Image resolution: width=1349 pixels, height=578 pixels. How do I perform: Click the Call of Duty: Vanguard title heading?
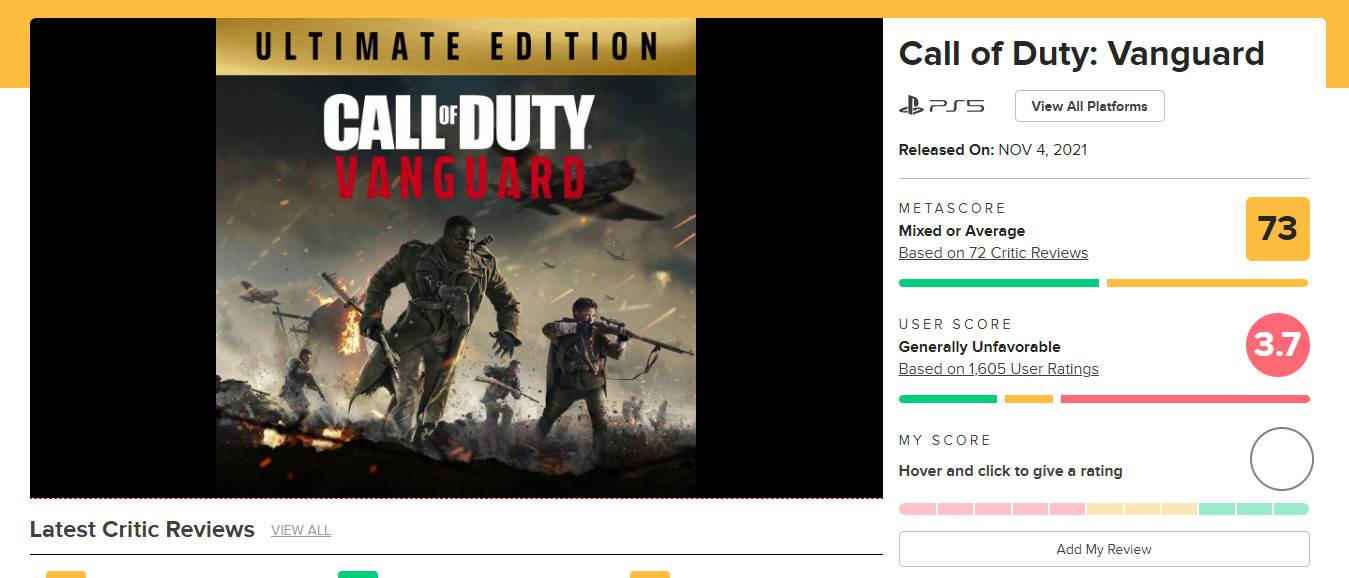[x=1081, y=53]
